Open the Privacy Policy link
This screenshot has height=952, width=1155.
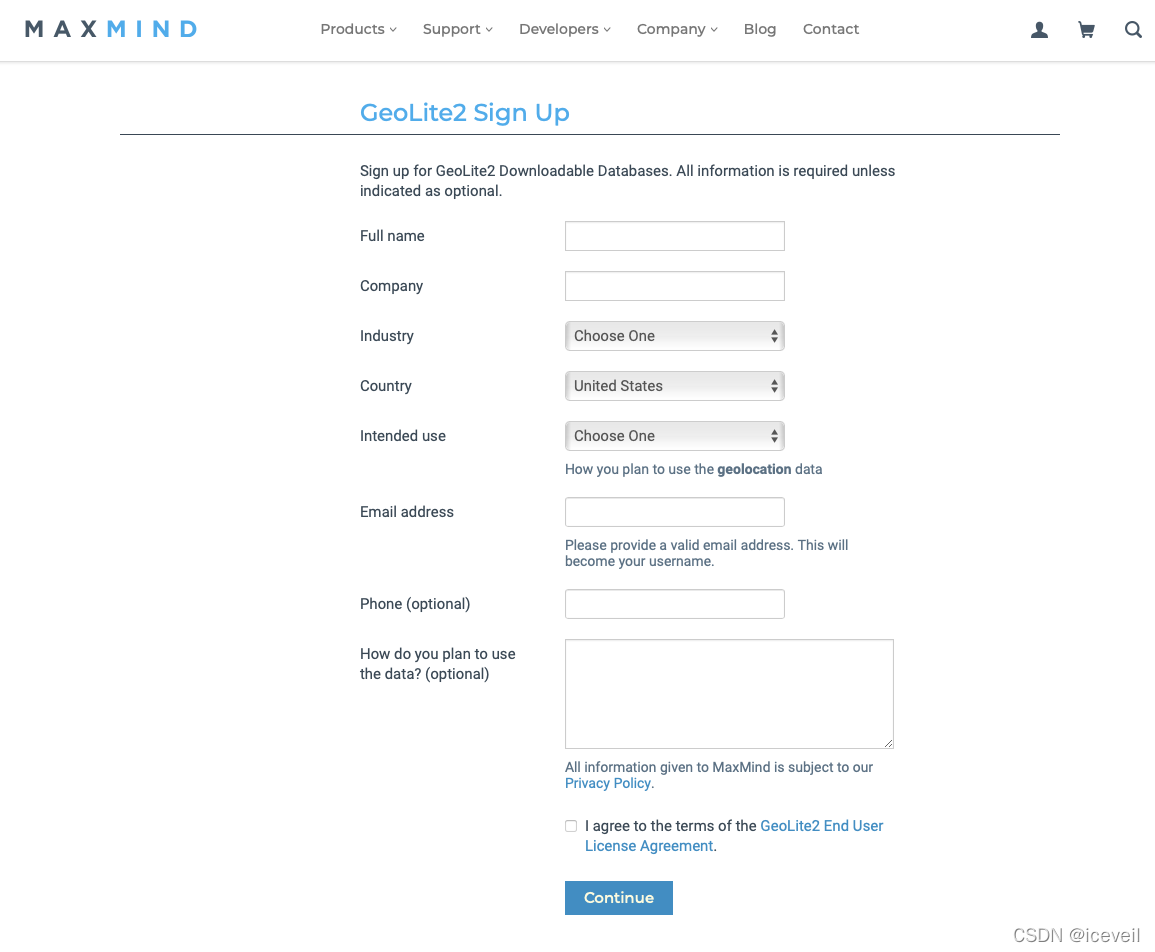pyautogui.click(x=608, y=784)
